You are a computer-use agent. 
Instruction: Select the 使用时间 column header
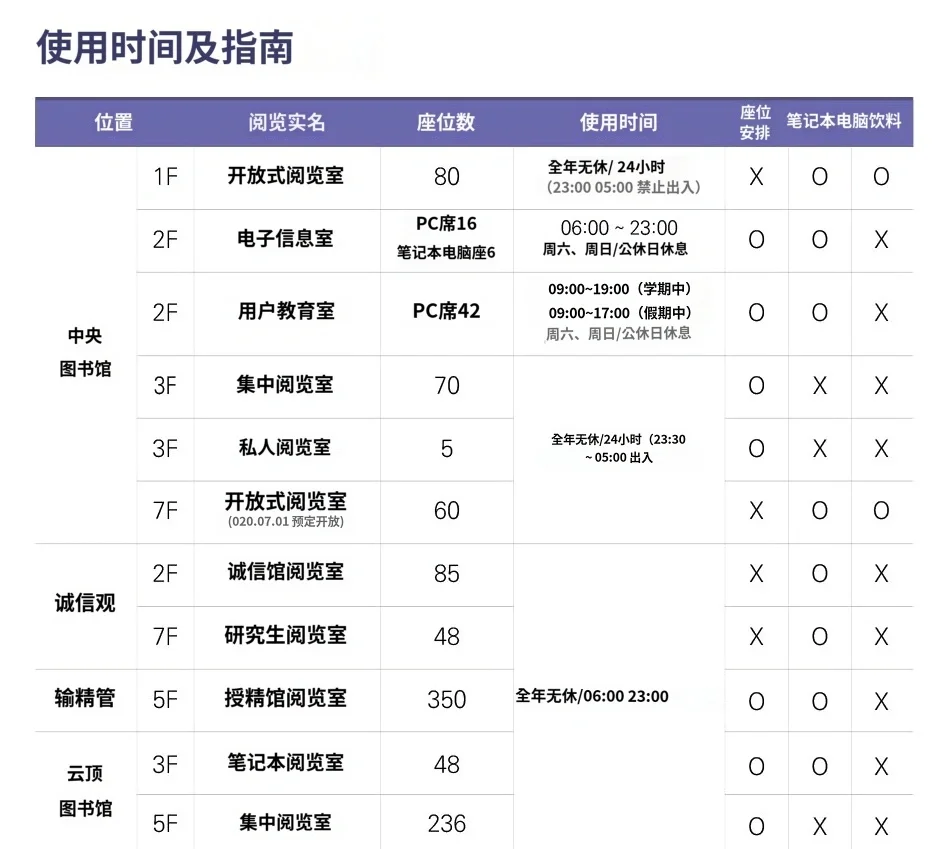coord(617,121)
